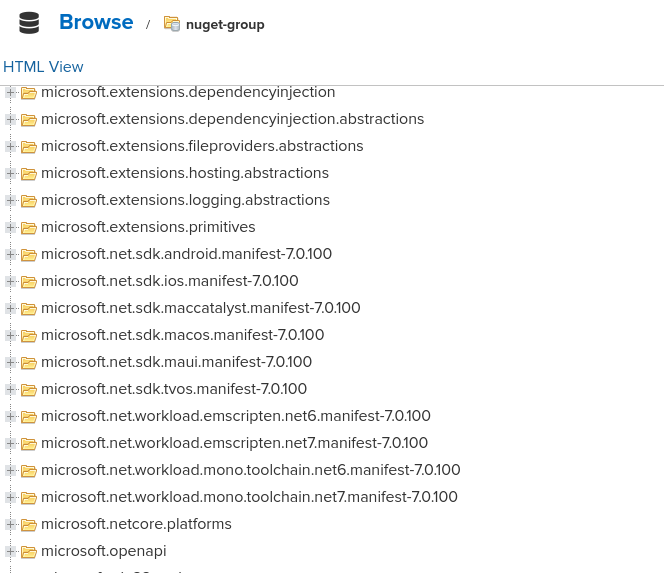Click folder icon of microsoft.net.workload.emscripten.net7.manifest-7.0.100
The image size is (664, 573).
pyautogui.click(x=29, y=444)
